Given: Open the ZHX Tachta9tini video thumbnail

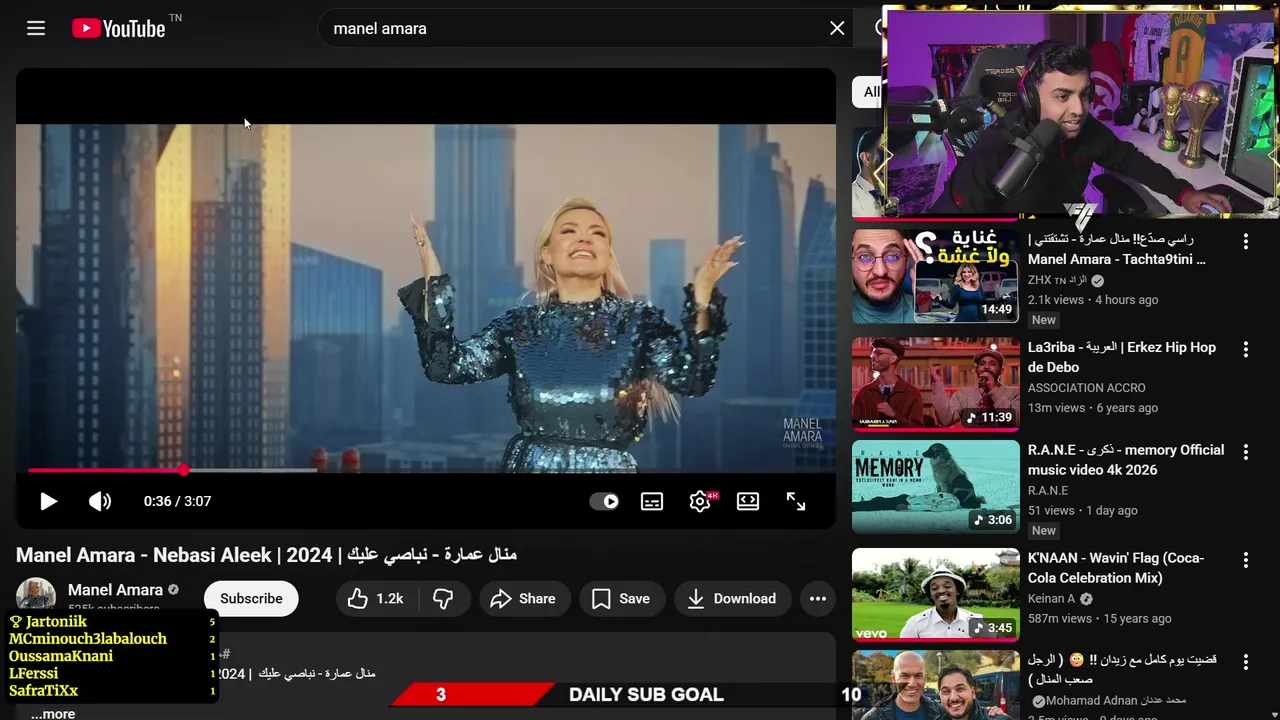Looking at the screenshot, I should pos(935,275).
